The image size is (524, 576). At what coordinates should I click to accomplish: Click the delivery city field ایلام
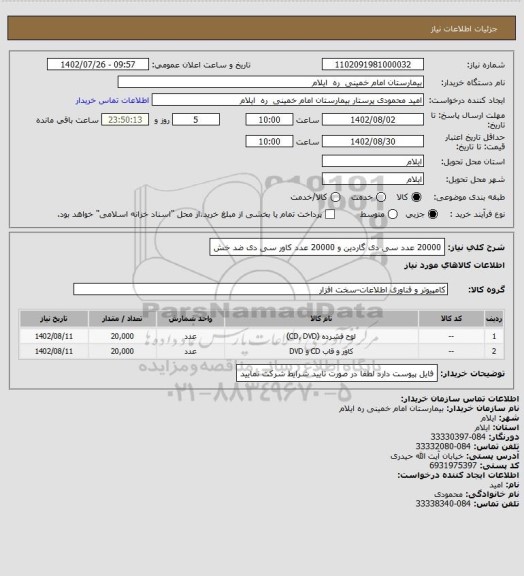[373, 179]
